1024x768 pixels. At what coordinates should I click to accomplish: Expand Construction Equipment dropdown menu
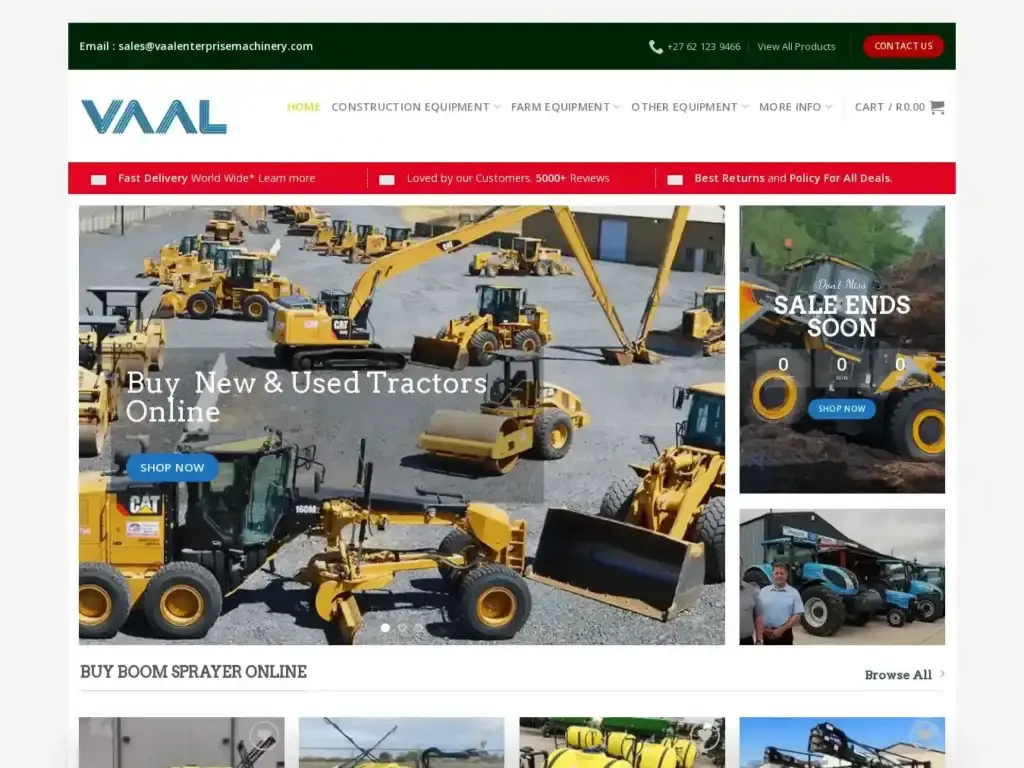pos(415,107)
